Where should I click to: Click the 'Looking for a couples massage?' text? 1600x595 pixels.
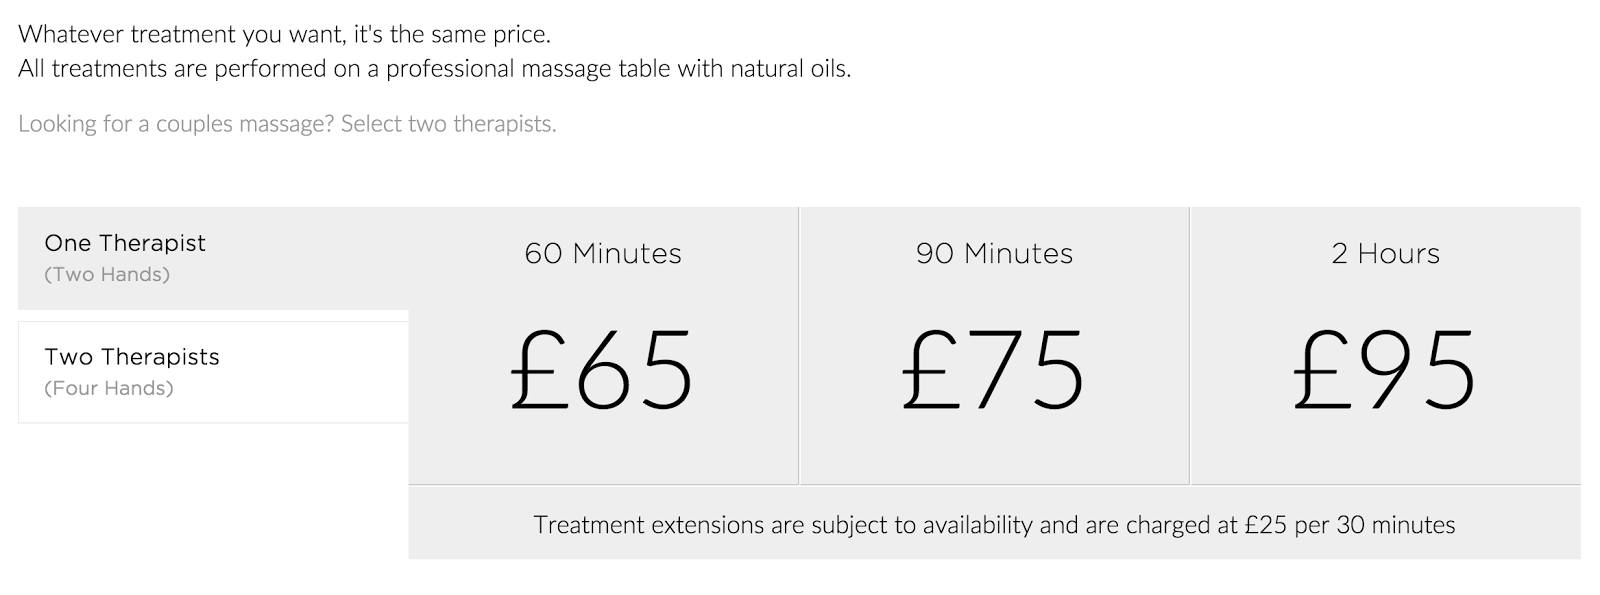(176, 124)
